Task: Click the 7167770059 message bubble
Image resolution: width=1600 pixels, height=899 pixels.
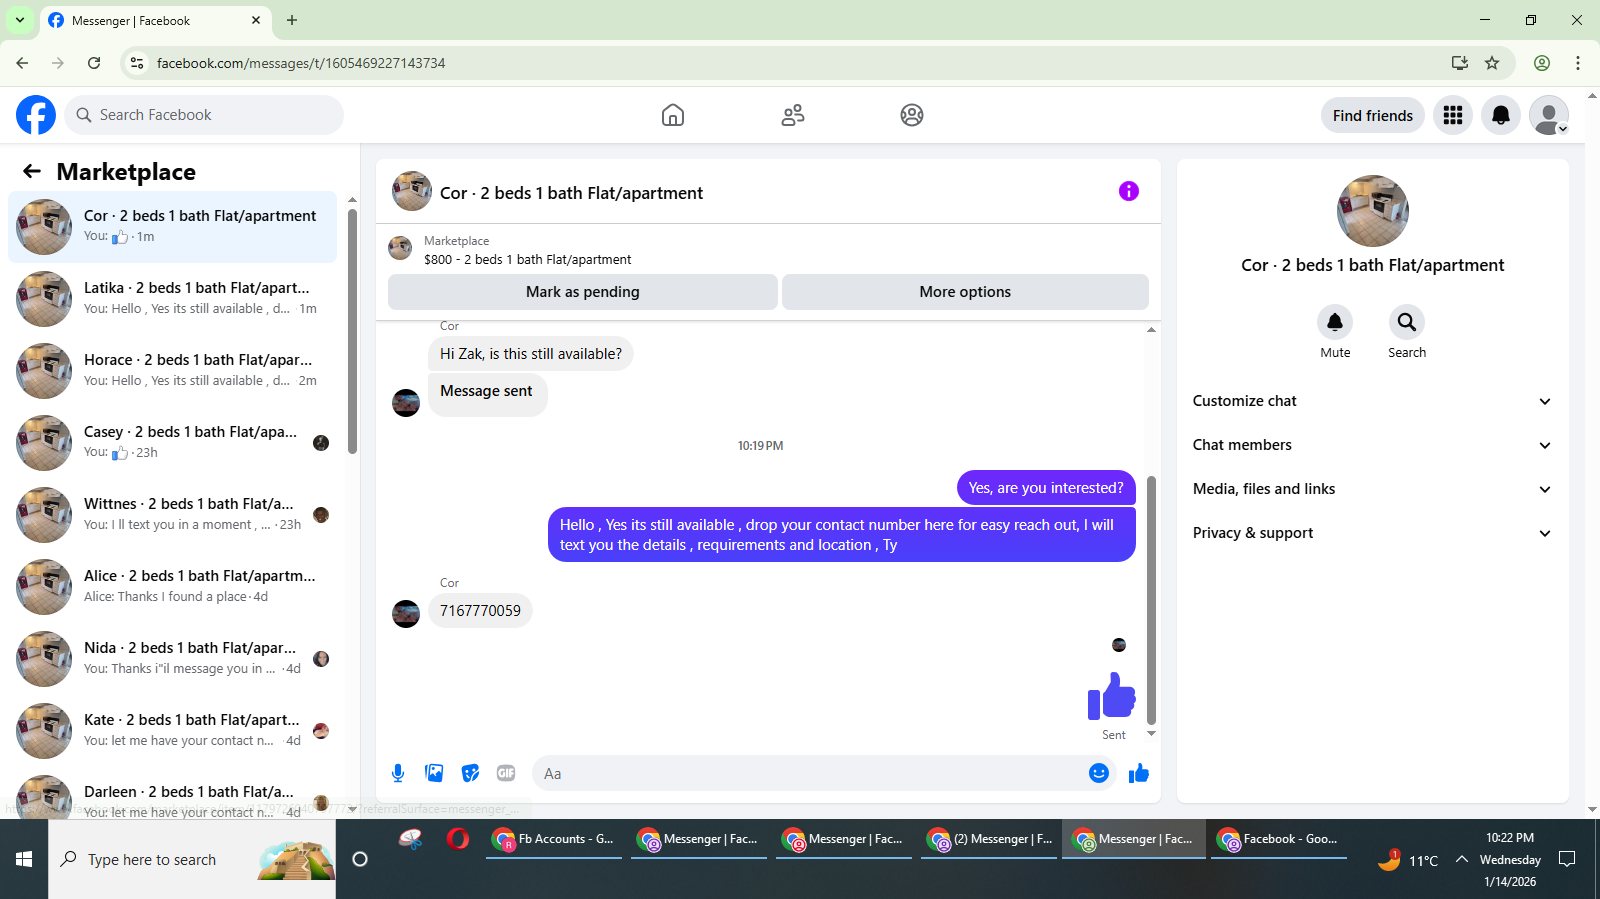Action: (x=480, y=611)
